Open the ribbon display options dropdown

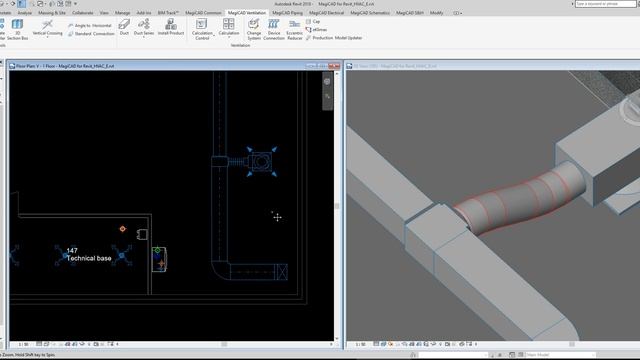click(458, 13)
